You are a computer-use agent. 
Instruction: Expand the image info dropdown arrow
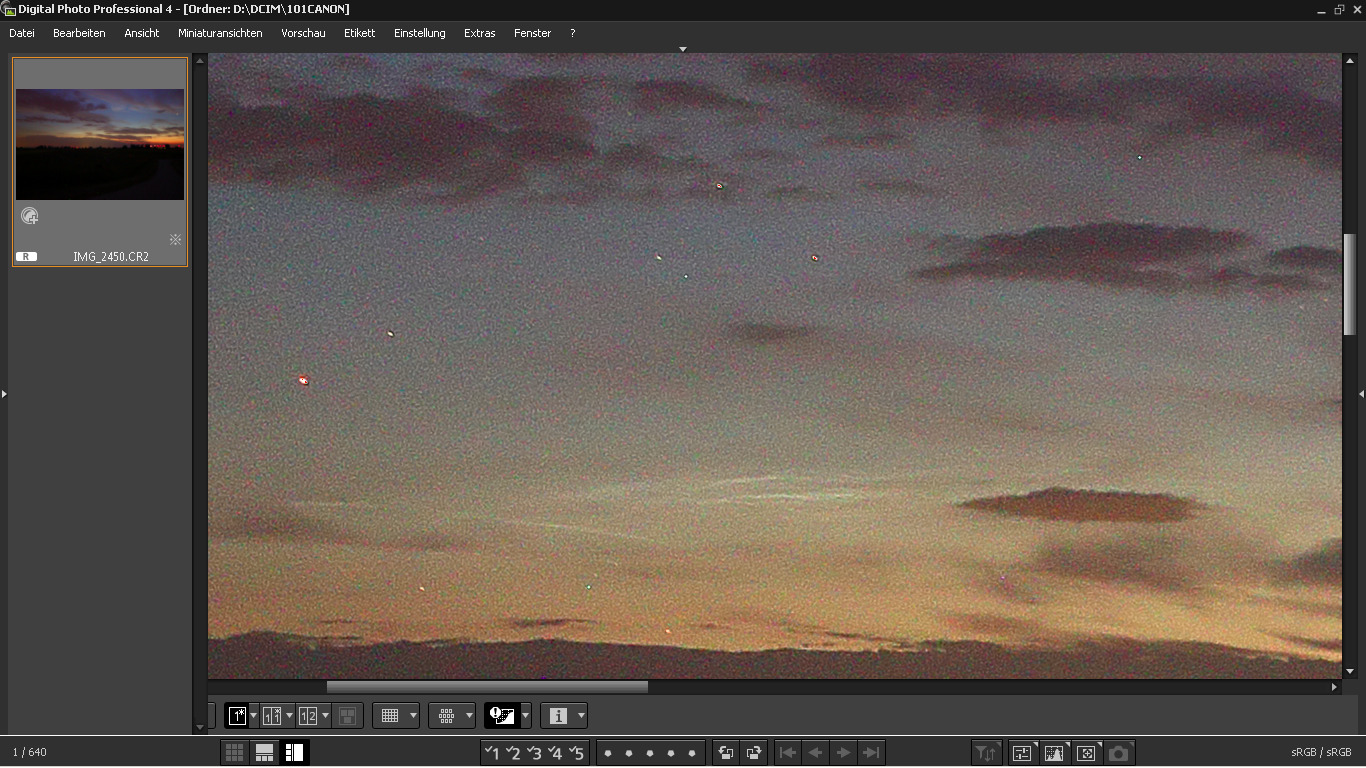tap(581, 716)
